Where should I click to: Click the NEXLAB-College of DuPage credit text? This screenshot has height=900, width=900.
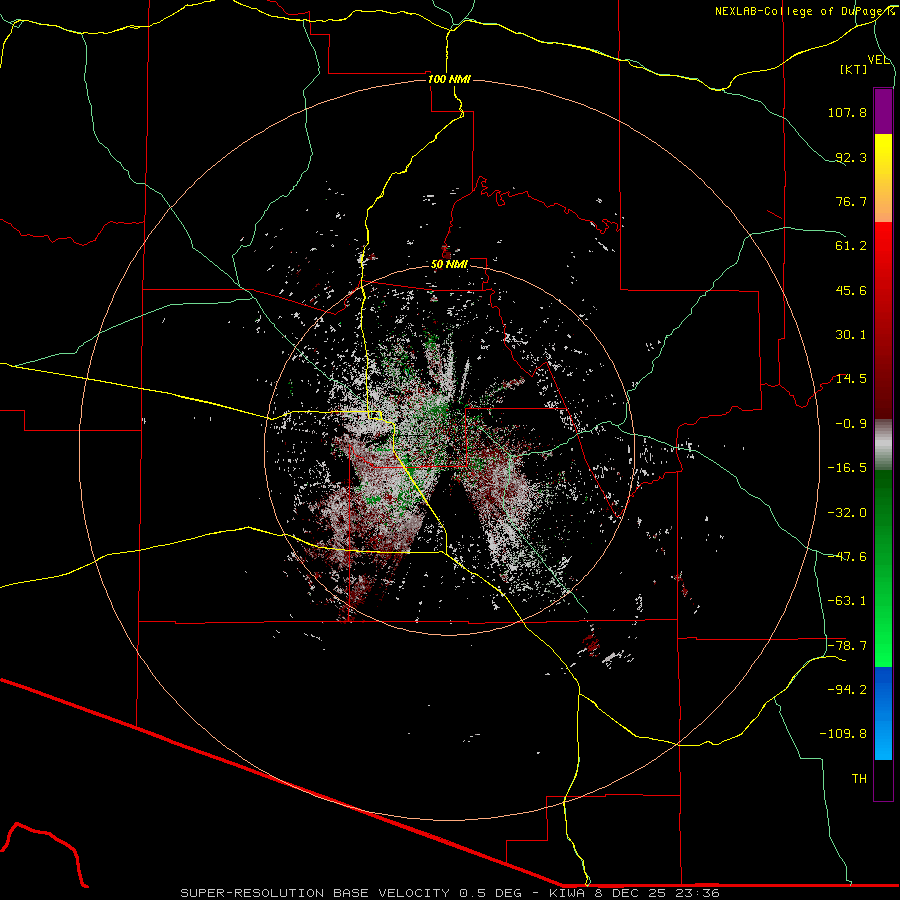click(805, 11)
